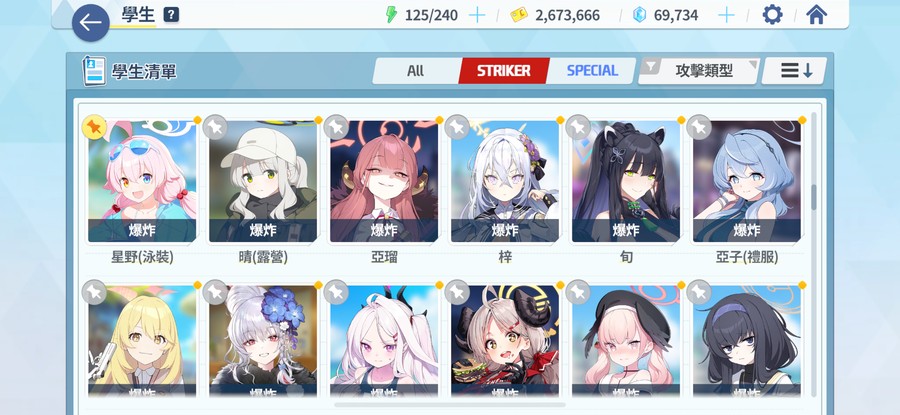Image resolution: width=900 pixels, height=415 pixels.
Task: Switch to the SPECIAL tab
Action: [x=592, y=71]
